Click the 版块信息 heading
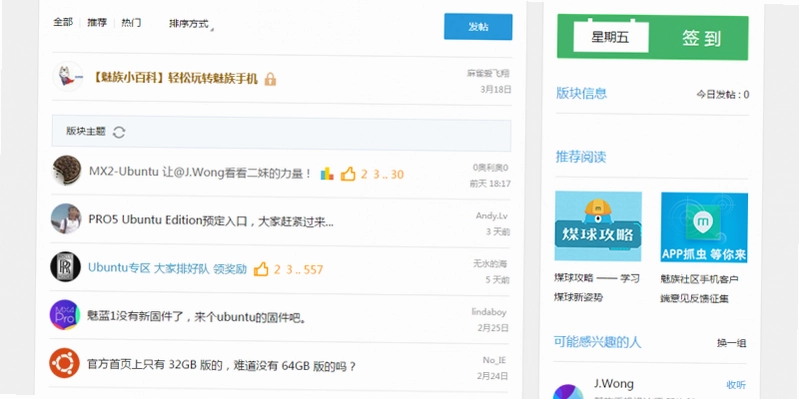 581,93
